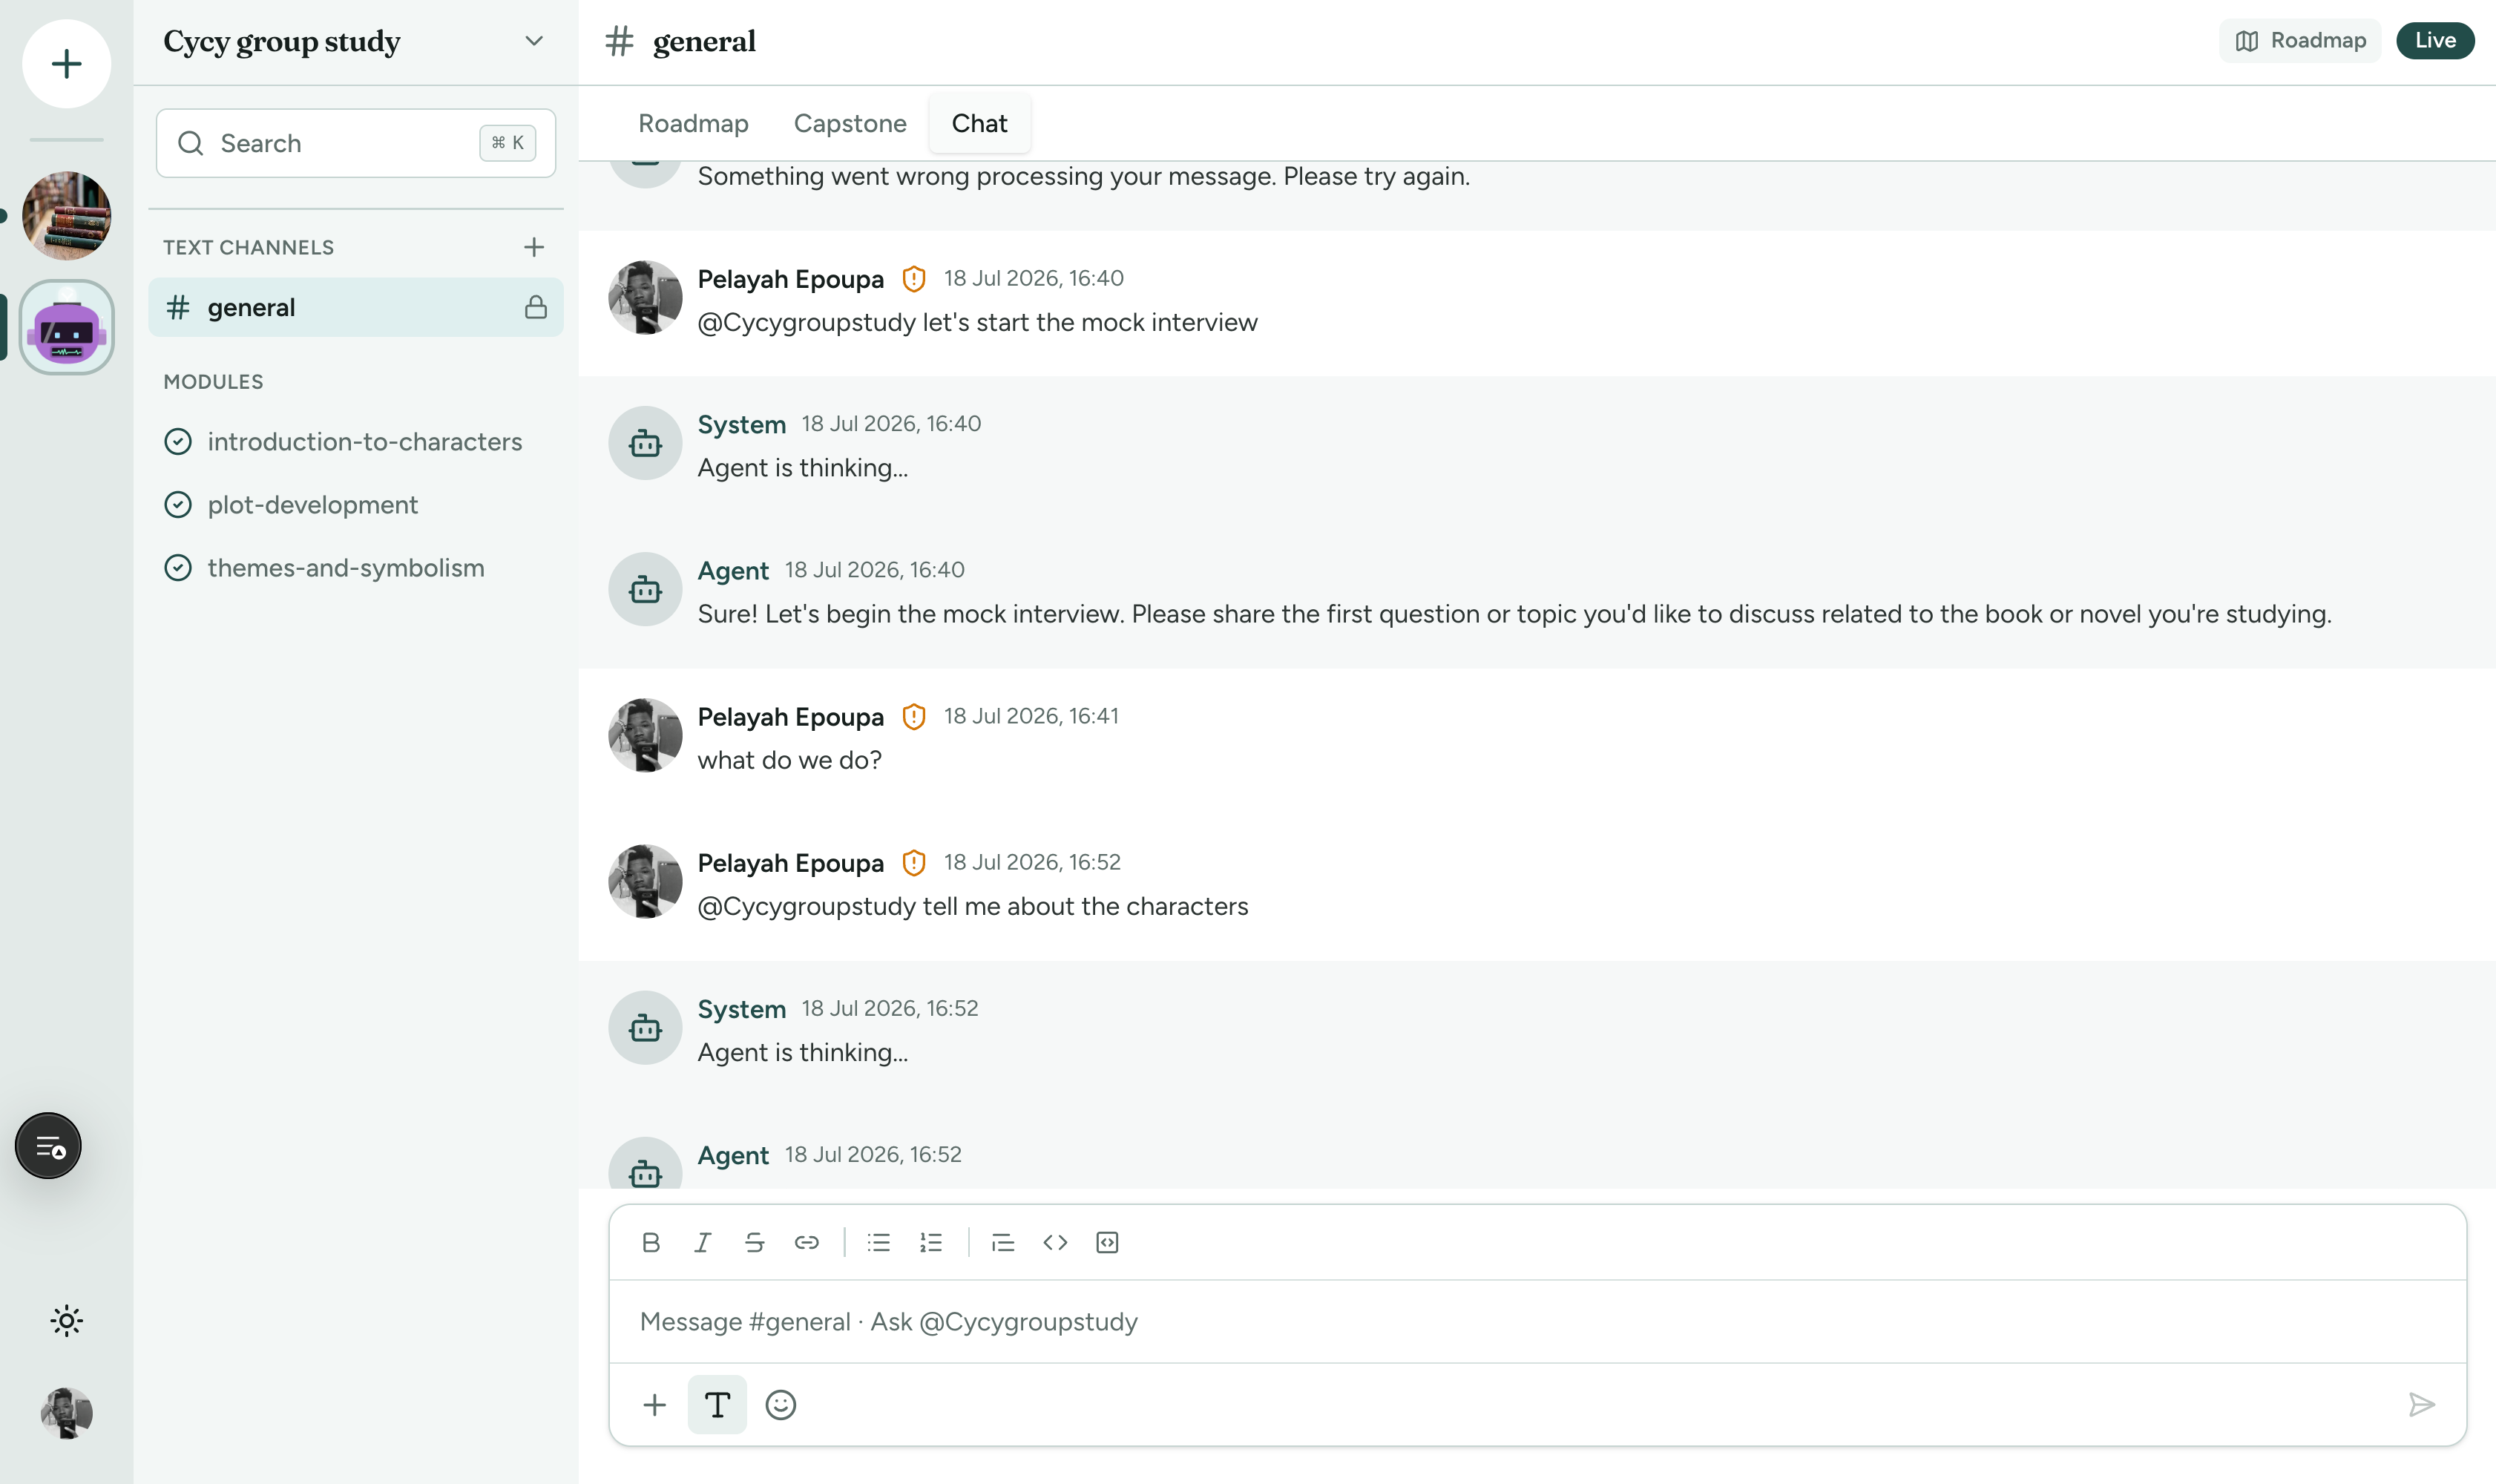
Task: Focus the Search input field
Action: click(x=356, y=143)
